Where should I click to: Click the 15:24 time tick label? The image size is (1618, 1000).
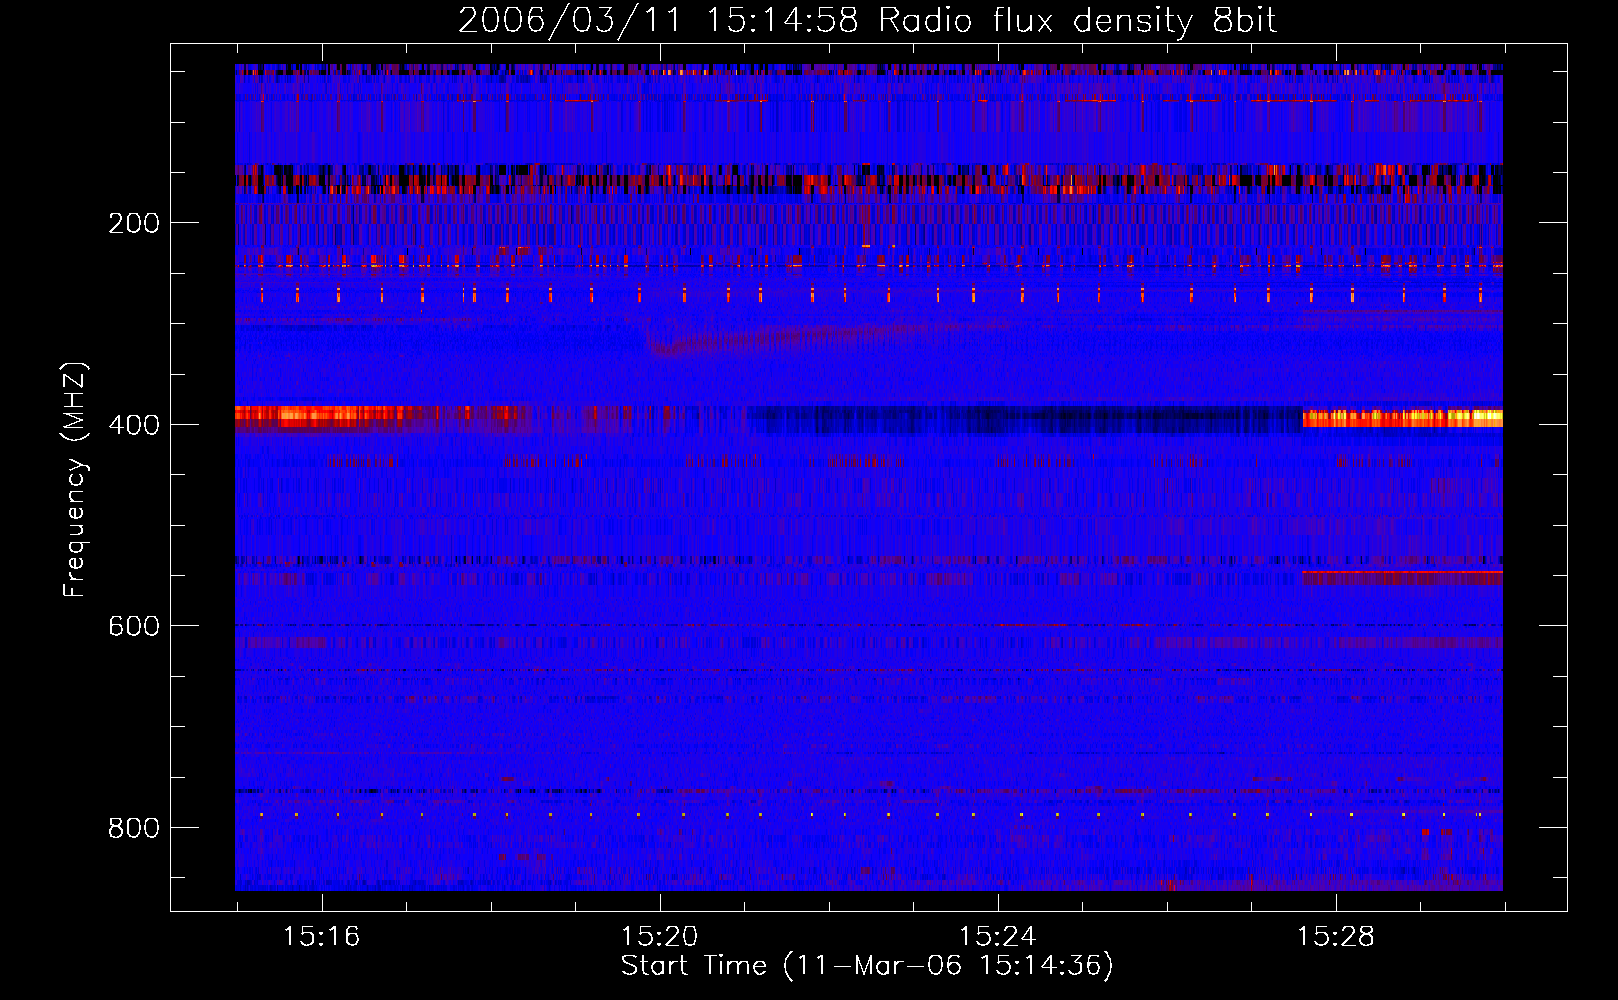point(998,937)
